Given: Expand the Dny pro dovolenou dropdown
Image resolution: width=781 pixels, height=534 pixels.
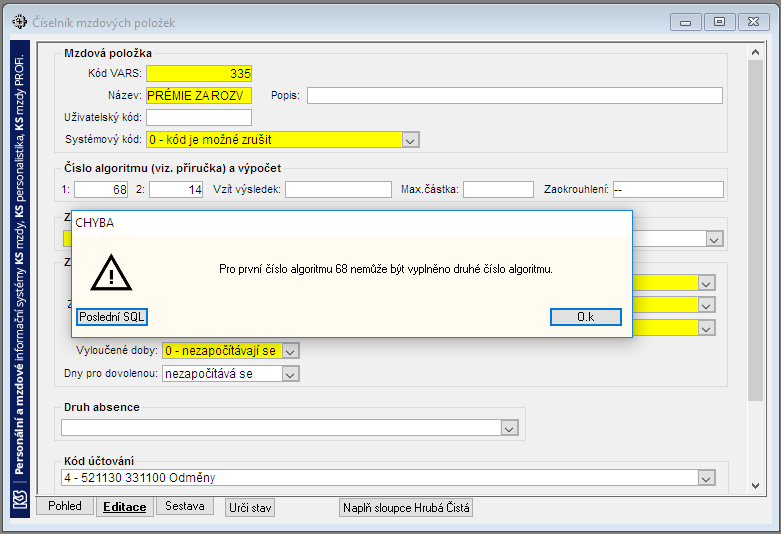Looking at the screenshot, I should [x=291, y=374].
